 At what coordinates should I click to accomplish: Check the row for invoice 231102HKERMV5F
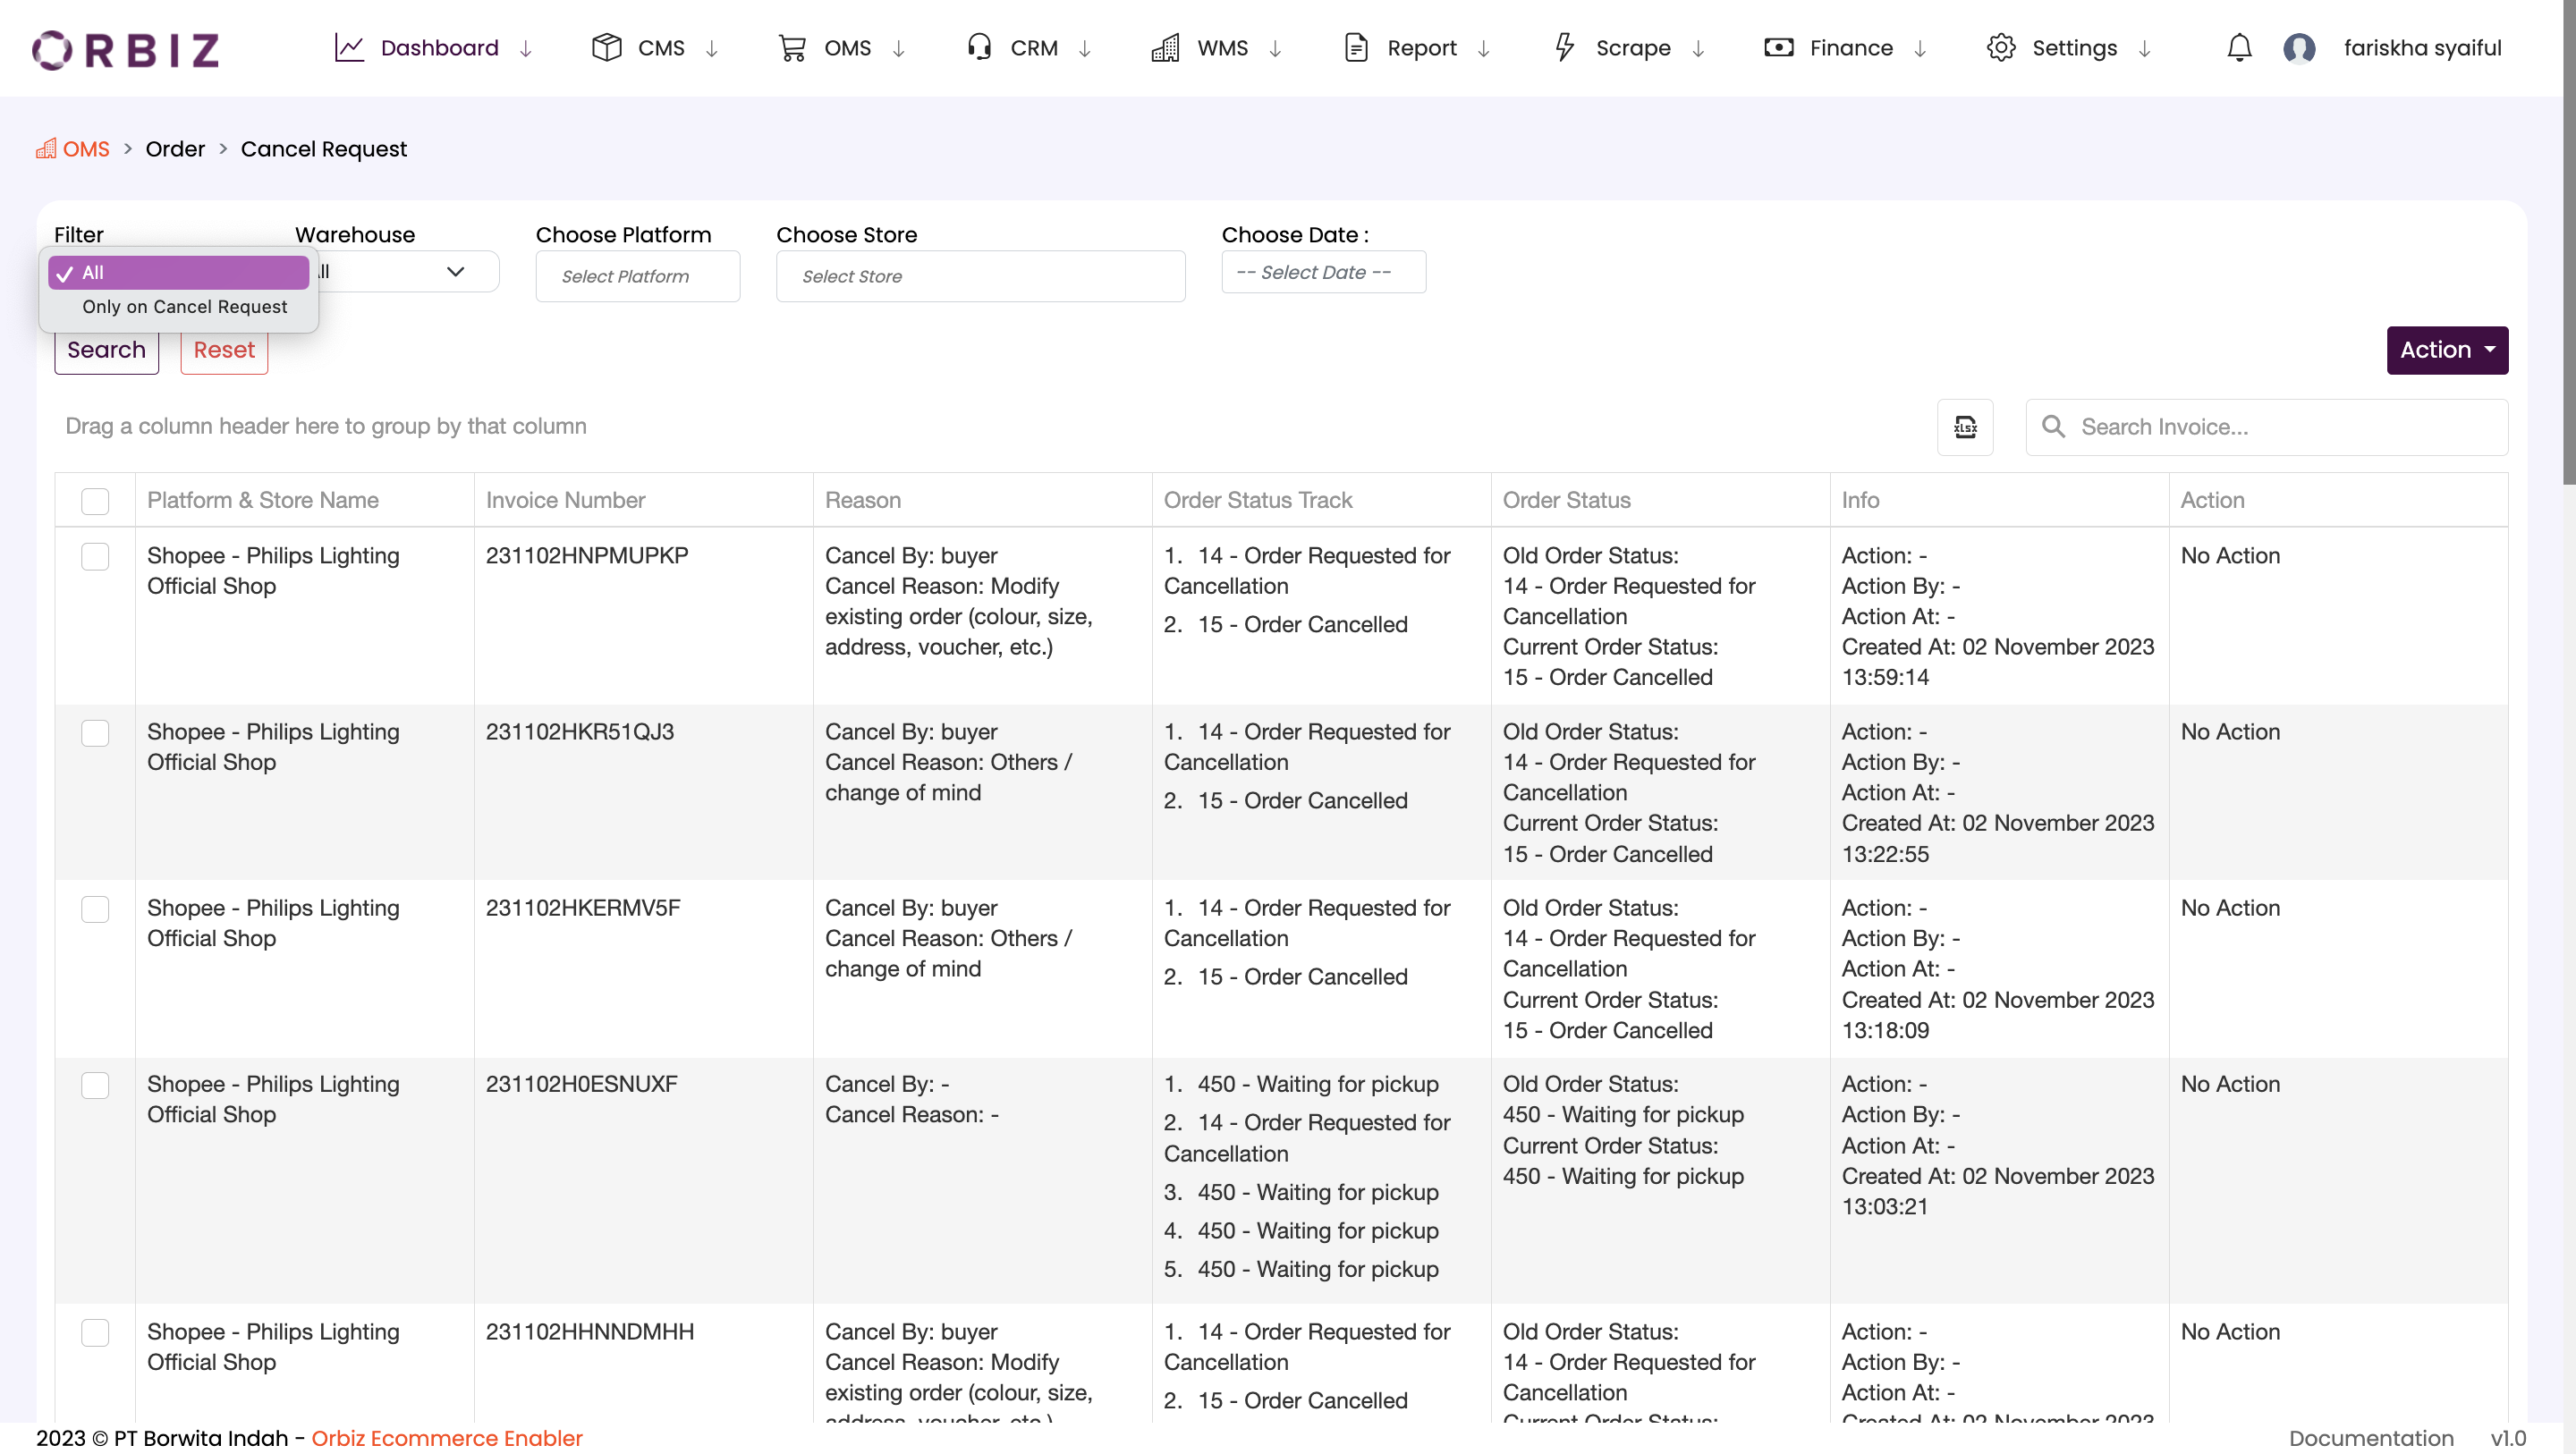click(x=95, y=909)
